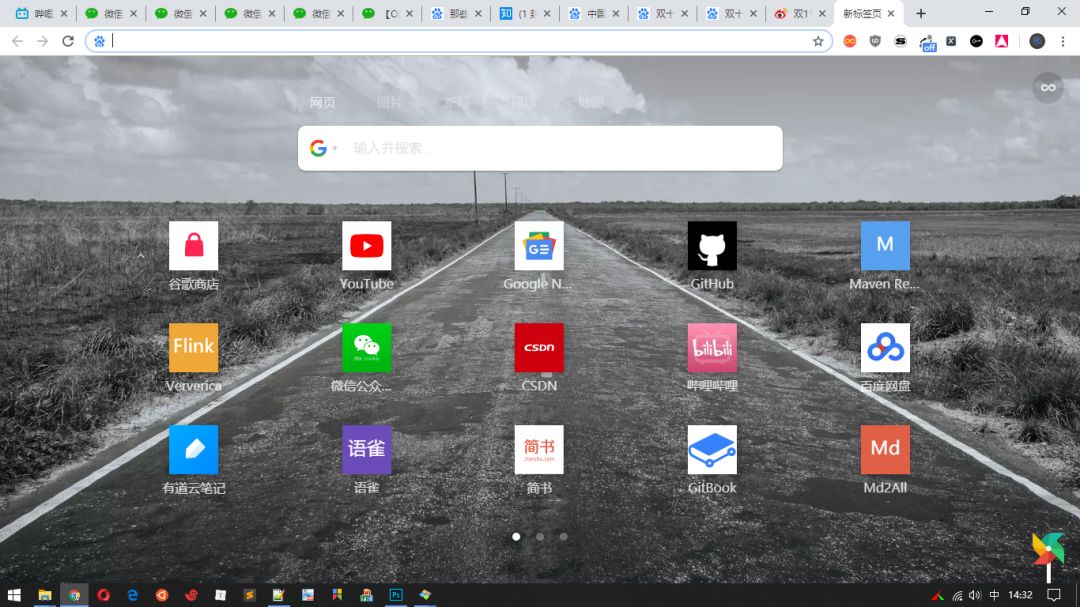The image size is (1080, 607).
Task: Open the Windows Start menu
Action: pos(14,595)
